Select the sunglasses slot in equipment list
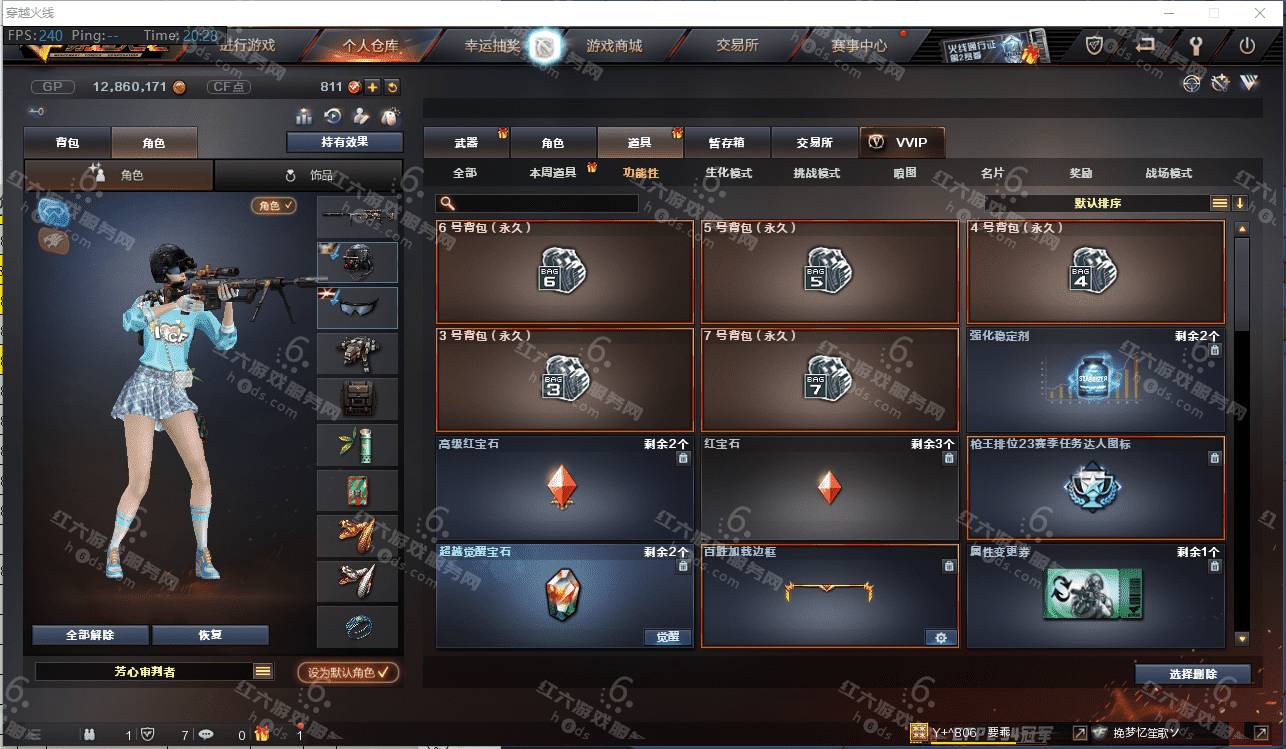Viewport: 1286px width, 749px height. coord(357,308)
